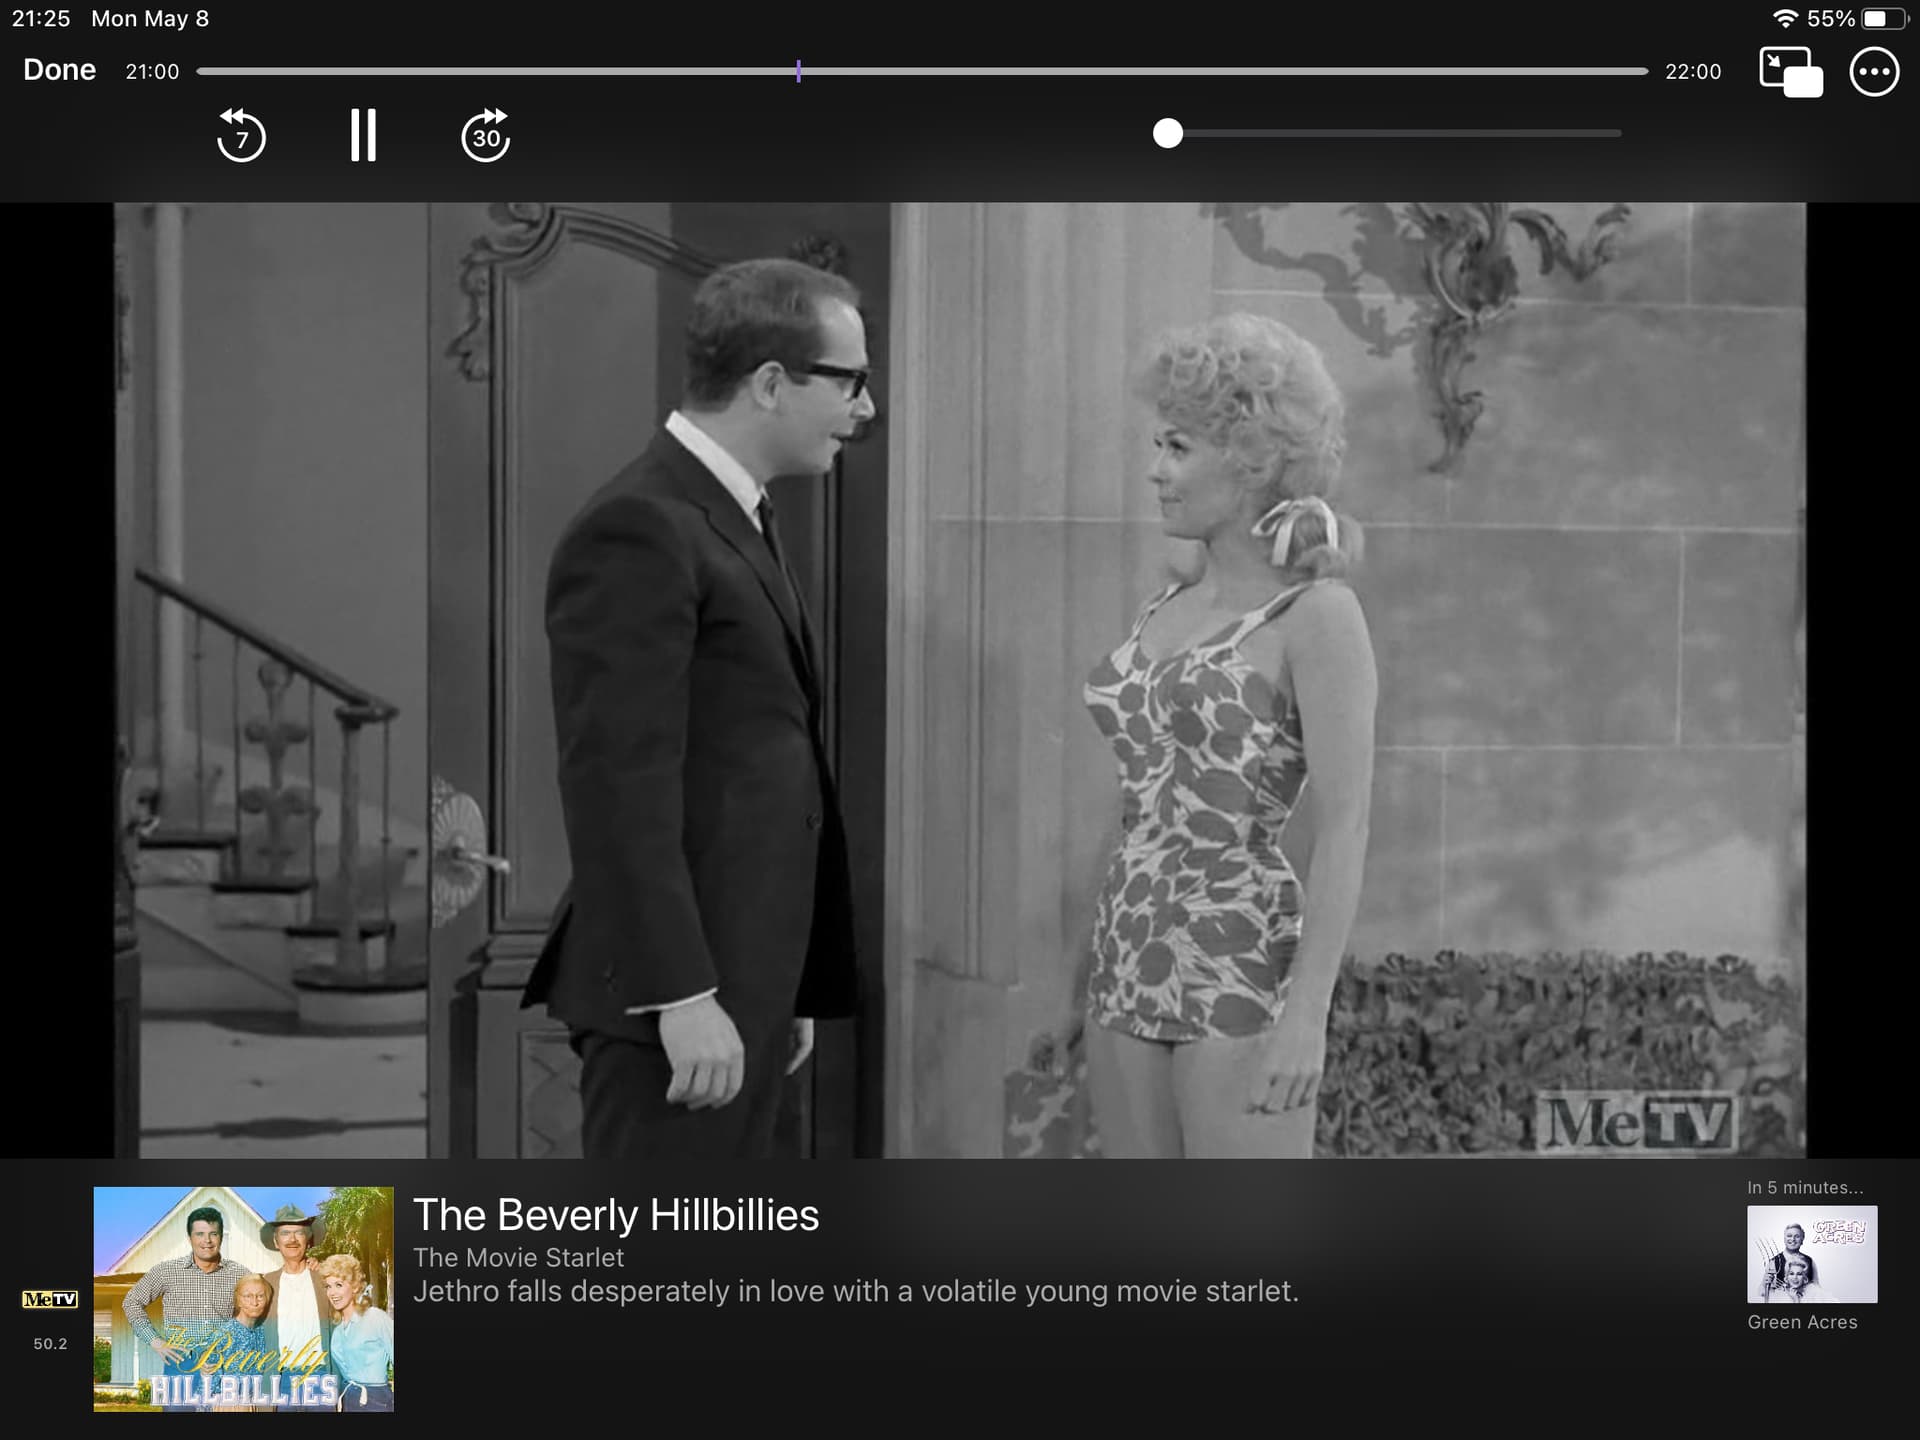Screen dimensions: 1920x1440
Task: Enter picture-in-picture mode
Action: point(1790,72)
